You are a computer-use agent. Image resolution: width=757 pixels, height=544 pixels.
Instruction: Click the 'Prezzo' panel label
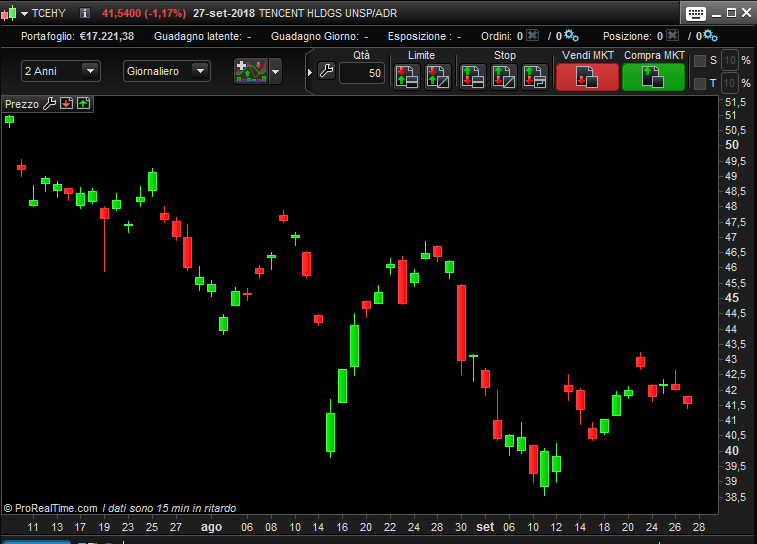[22, 104]
